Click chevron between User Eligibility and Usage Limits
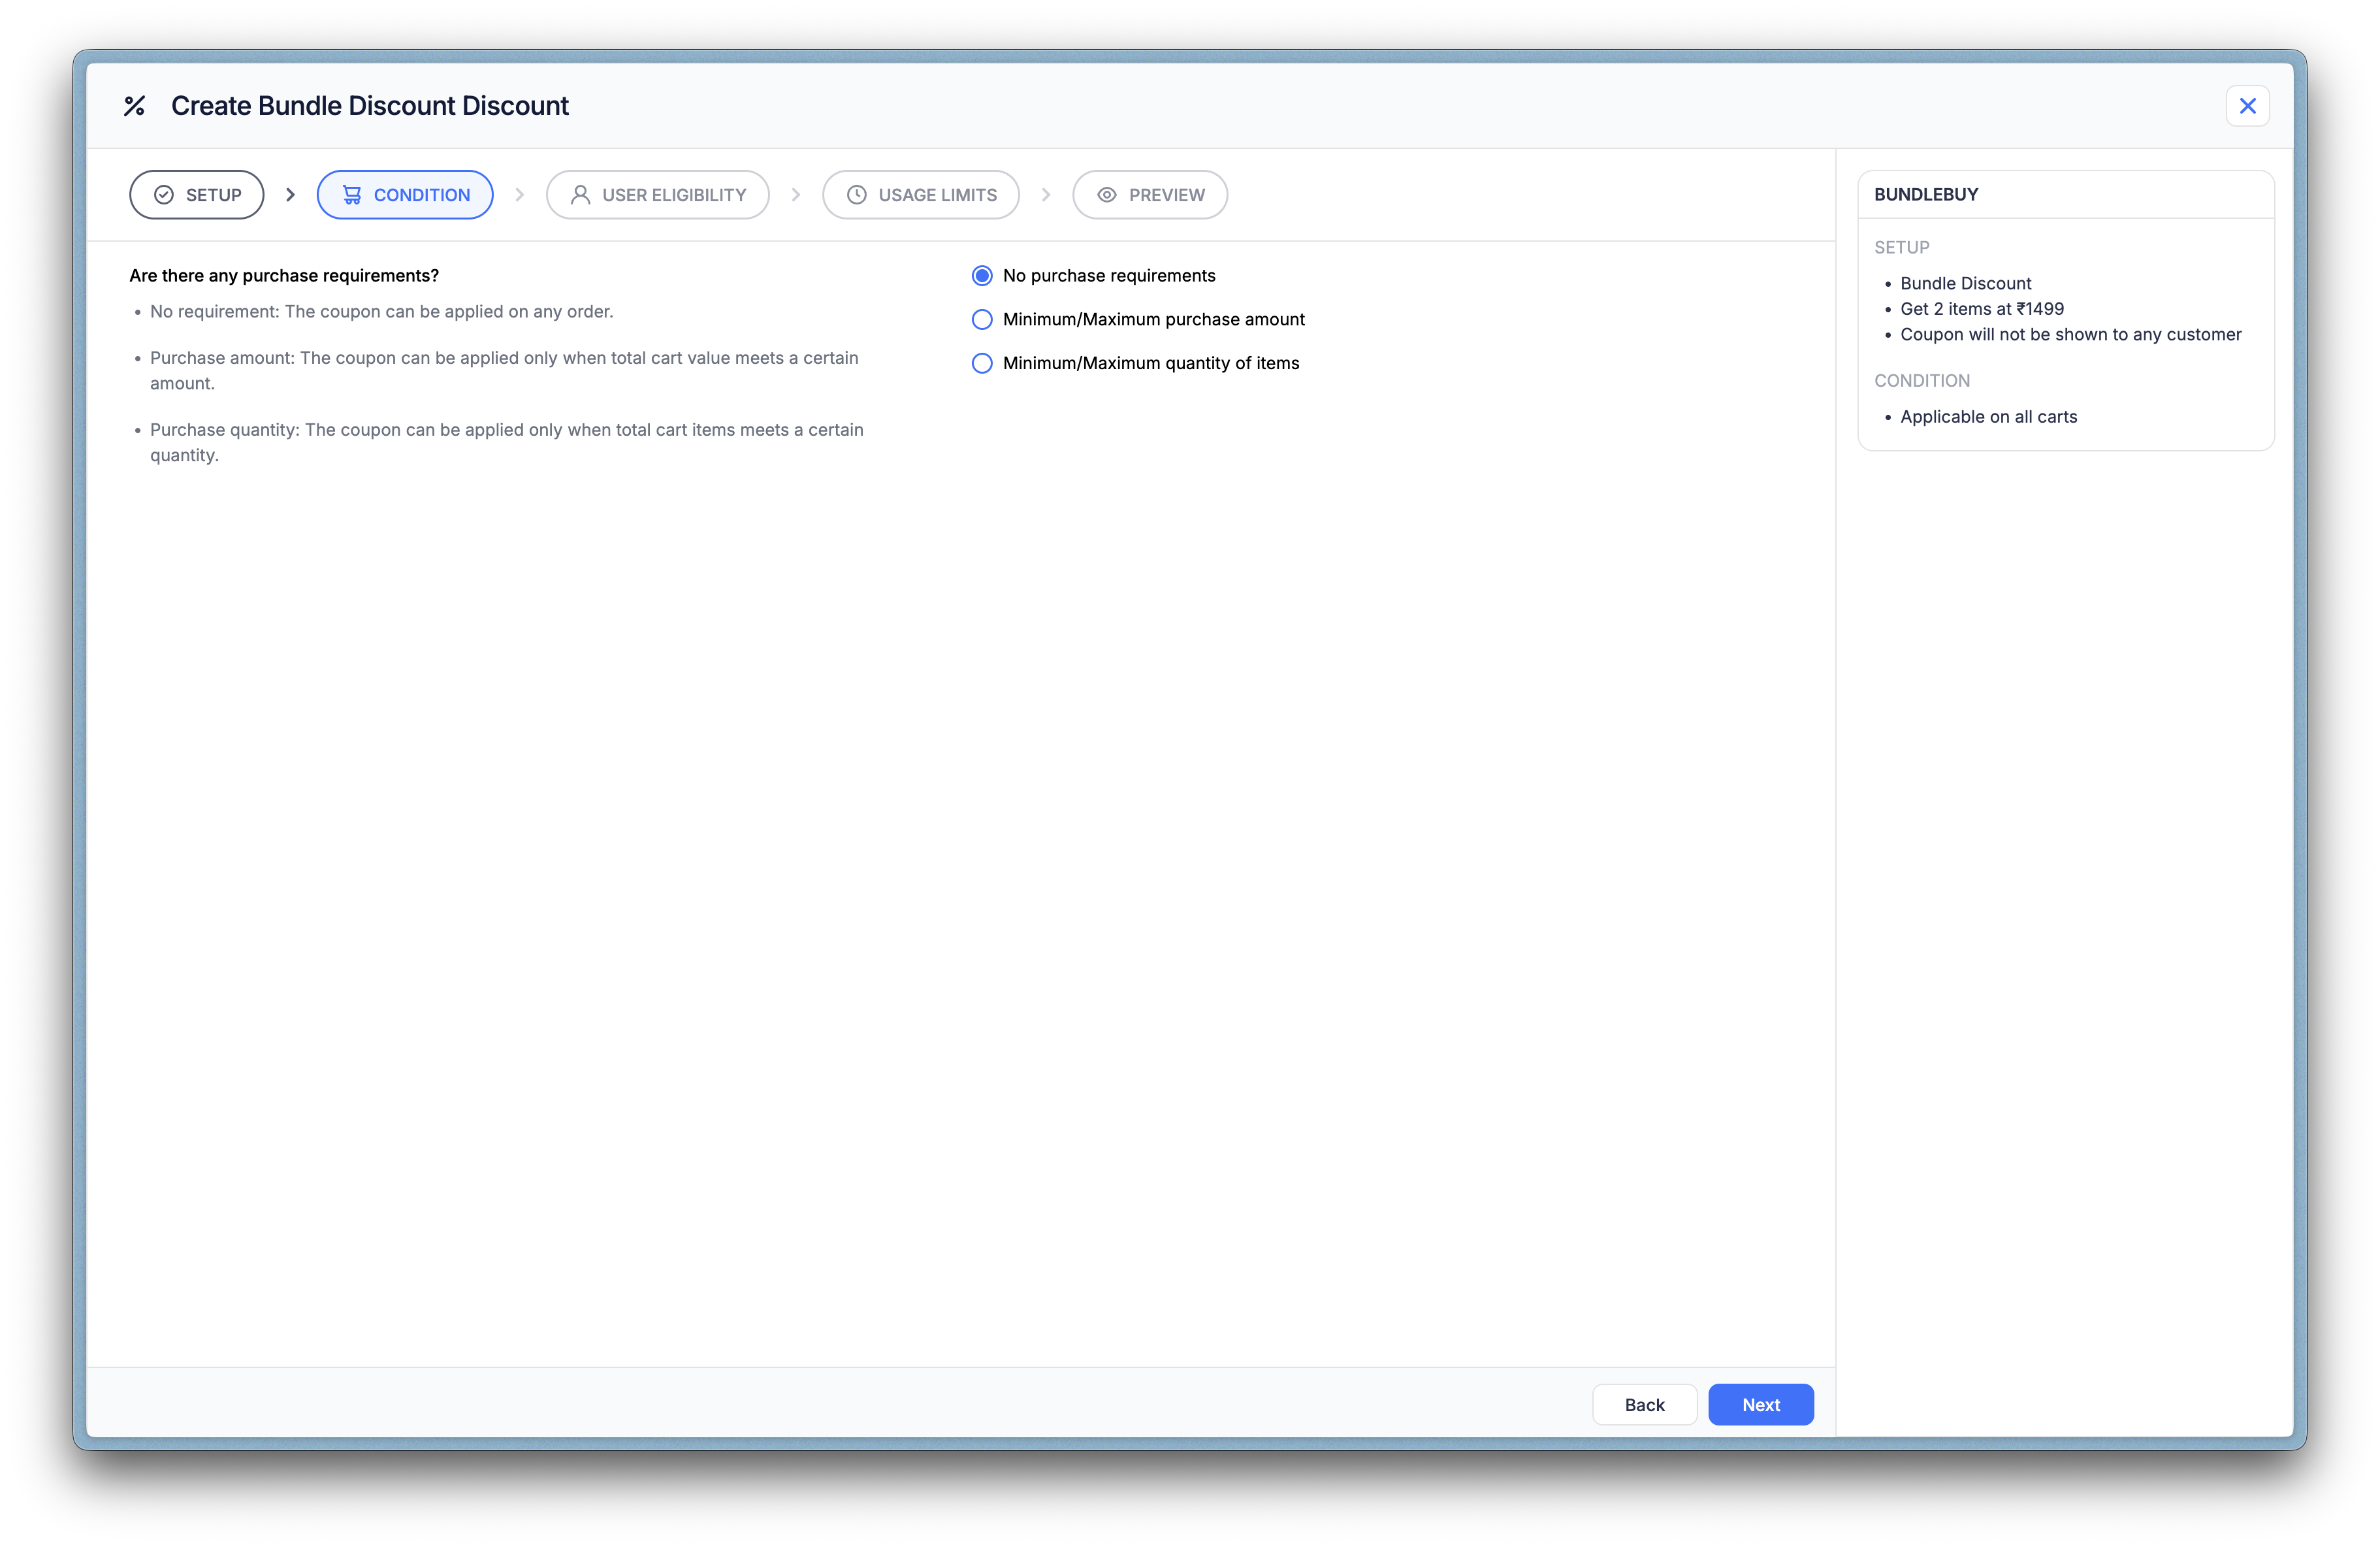 coord(796,195)
